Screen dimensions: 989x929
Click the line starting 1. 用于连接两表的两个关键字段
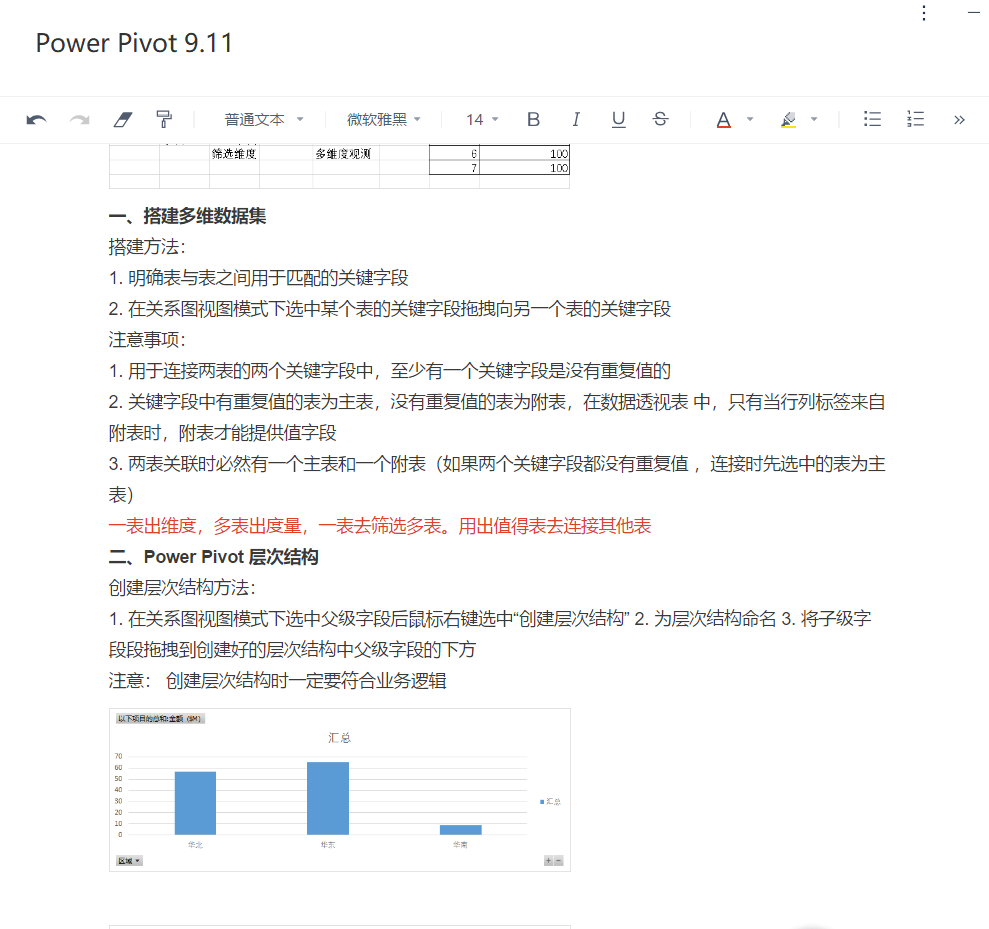tap(390, 371)
